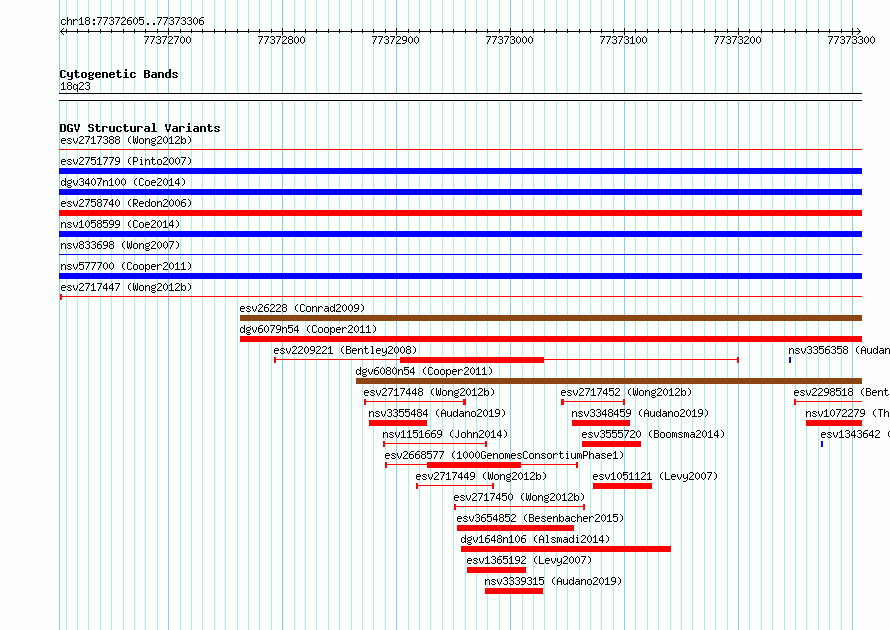Image resolution: width=890 pixels, height=630 pixels.
Task: Click the small blue mark under nsv3356358
Action: point(790,360)
